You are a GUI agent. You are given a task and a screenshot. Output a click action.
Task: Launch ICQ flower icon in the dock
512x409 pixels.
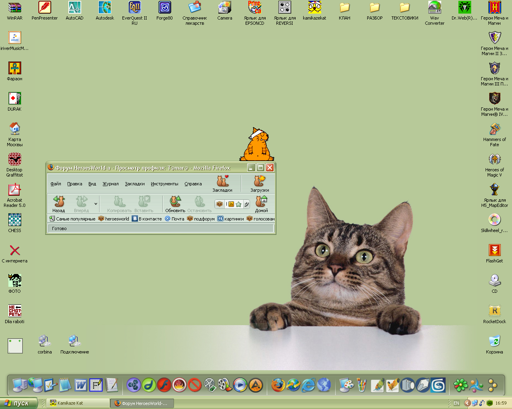point(461,385)
